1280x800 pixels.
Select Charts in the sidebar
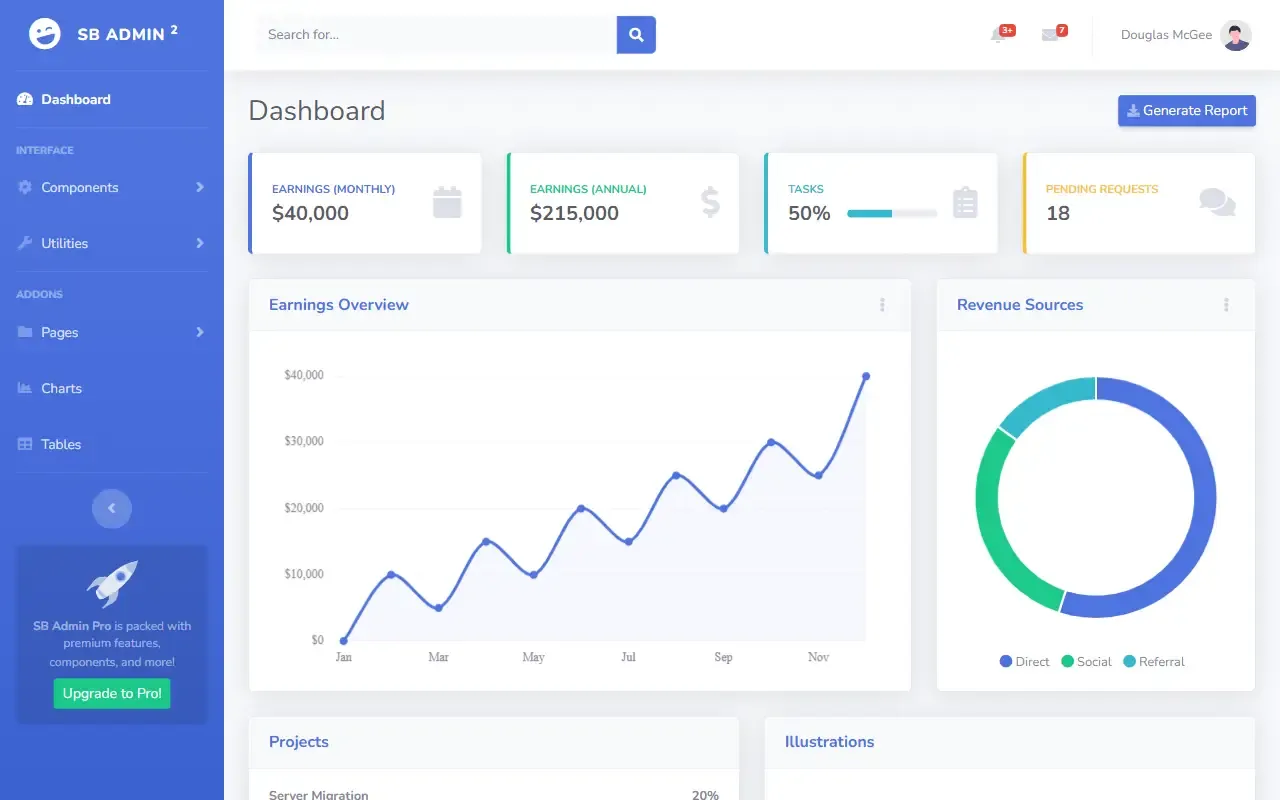click(112, 388)
